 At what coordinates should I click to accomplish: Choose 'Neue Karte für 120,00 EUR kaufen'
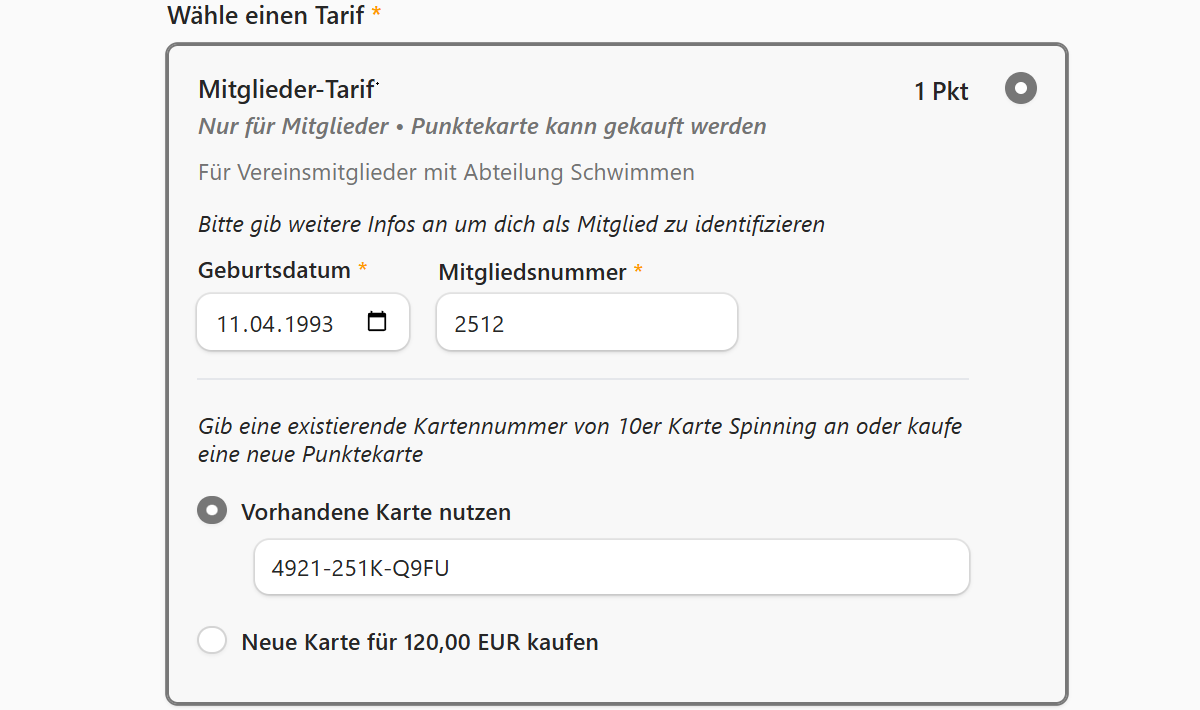pyautogui.click(x=212, y=640)
